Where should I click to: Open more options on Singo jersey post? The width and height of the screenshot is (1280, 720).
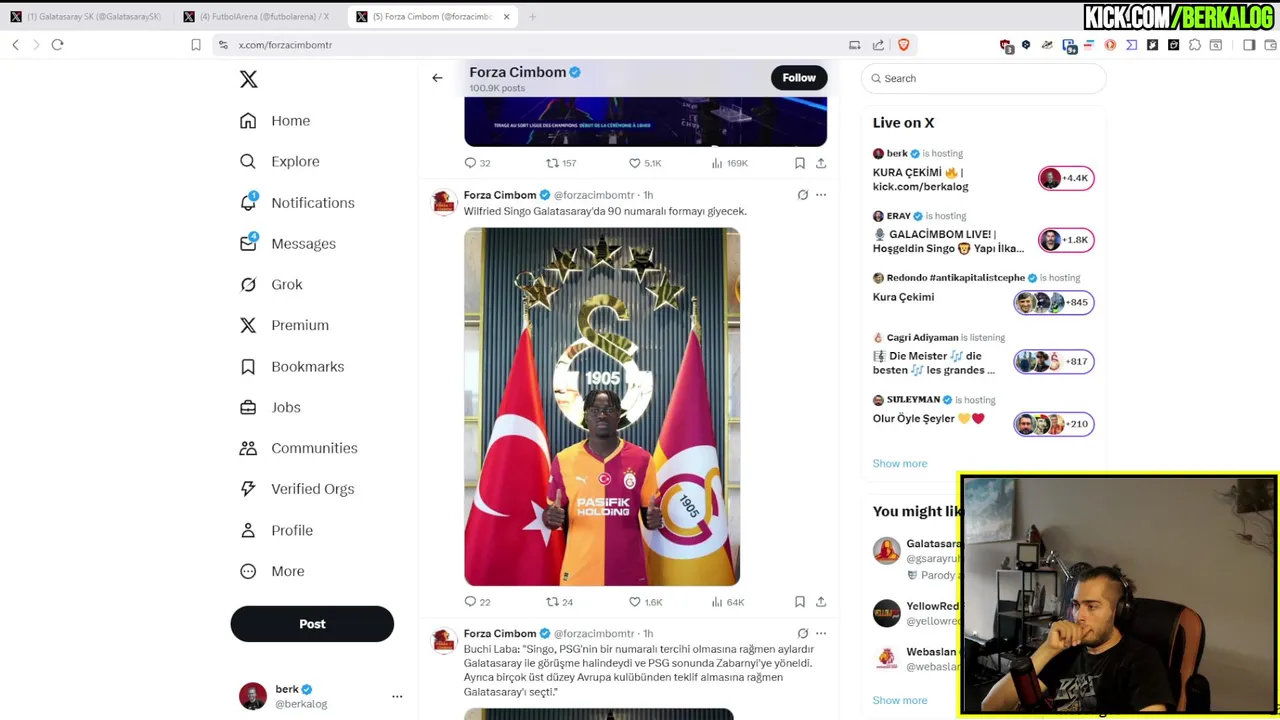(x=821, y=195)
